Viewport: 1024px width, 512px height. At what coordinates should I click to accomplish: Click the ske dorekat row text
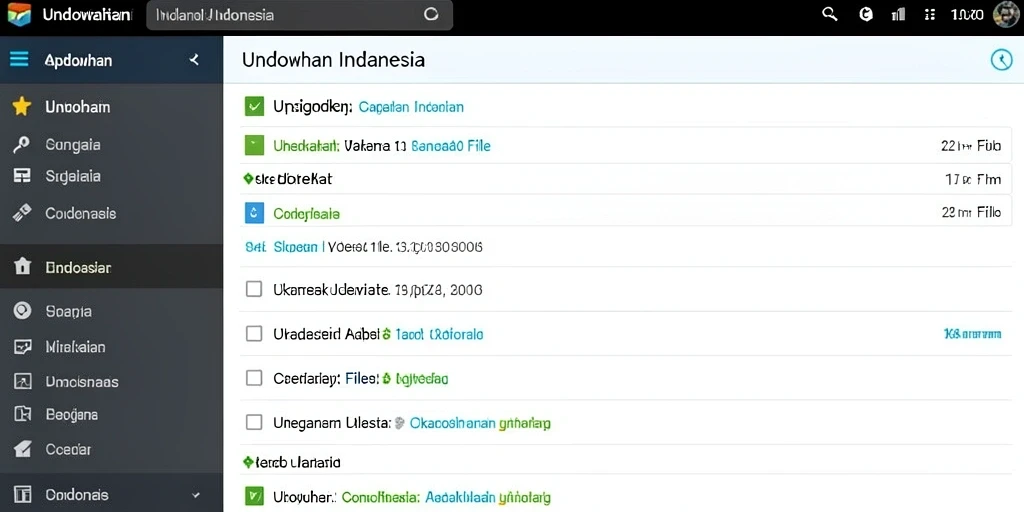(294, 178)
